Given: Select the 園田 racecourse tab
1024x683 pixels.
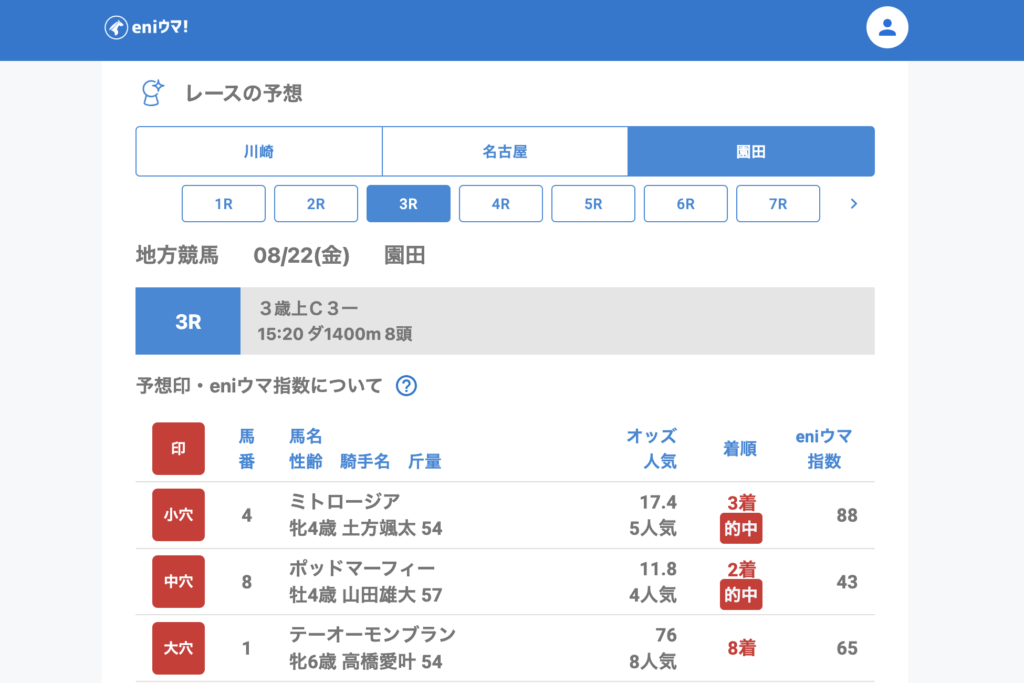Looking at the screenshot, I should point(751,152).
